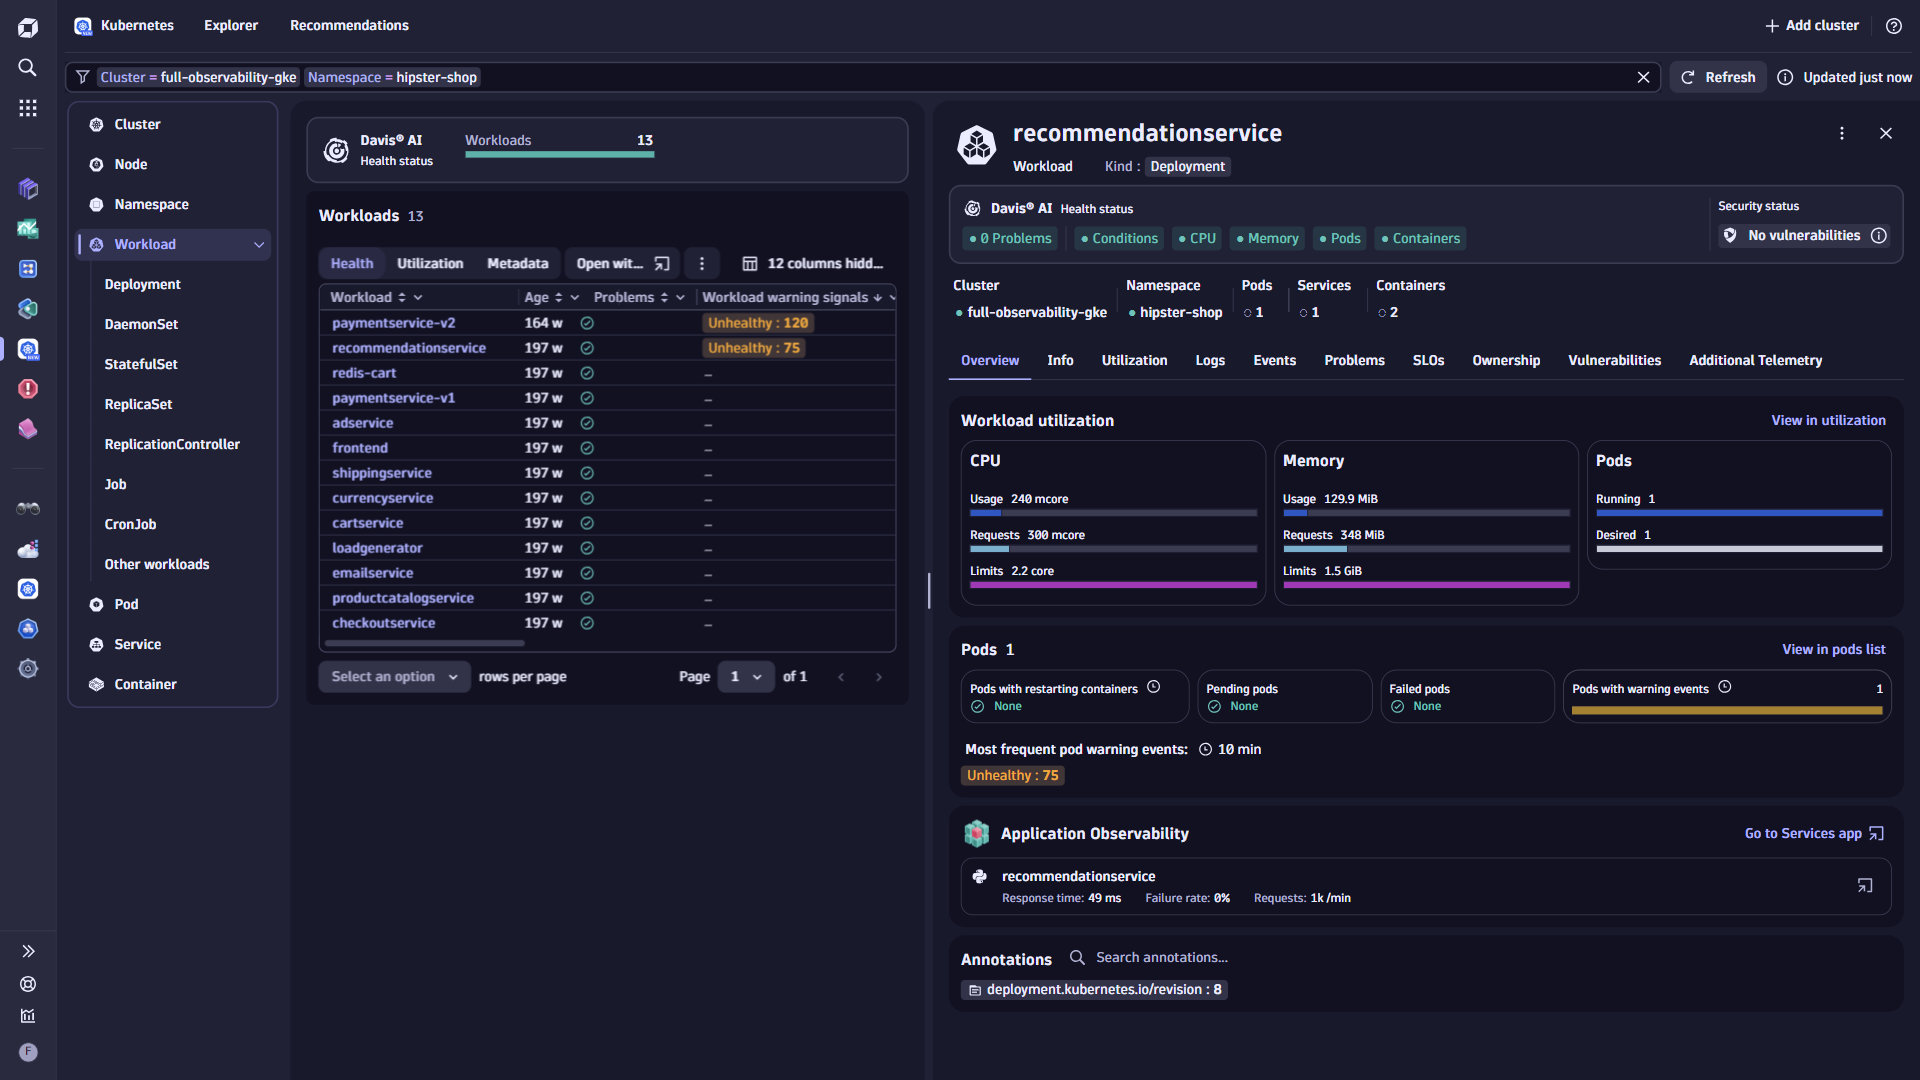Image resolution: width=1920 pixels, height=1080 pixels.
Task: Click vulnerabilities info icon
Action: [1879, 235]
